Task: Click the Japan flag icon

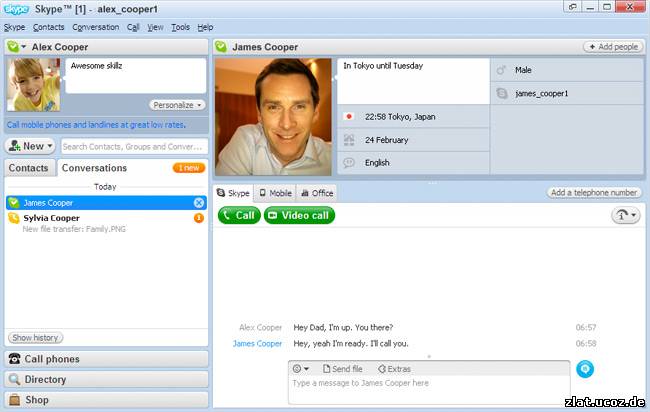Action: [x=349, y=116]
